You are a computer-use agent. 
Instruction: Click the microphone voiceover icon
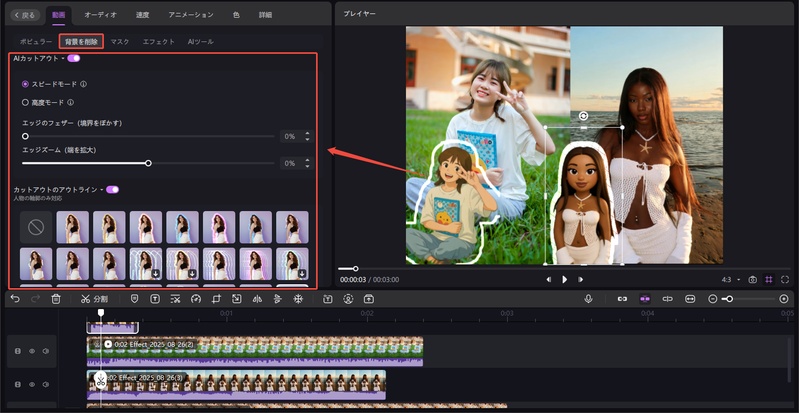click(589, 299)
